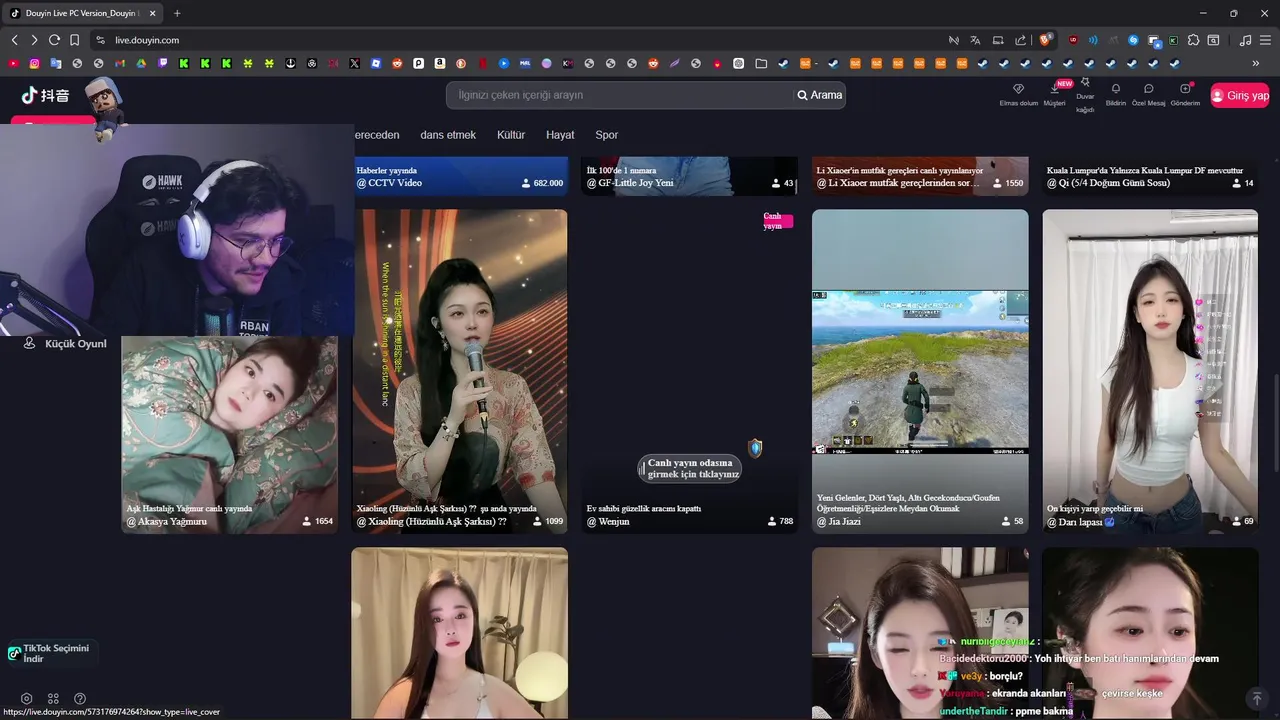
Task: Open Elmas dolum diamond recharge
Action: [x=1019, y=94]
